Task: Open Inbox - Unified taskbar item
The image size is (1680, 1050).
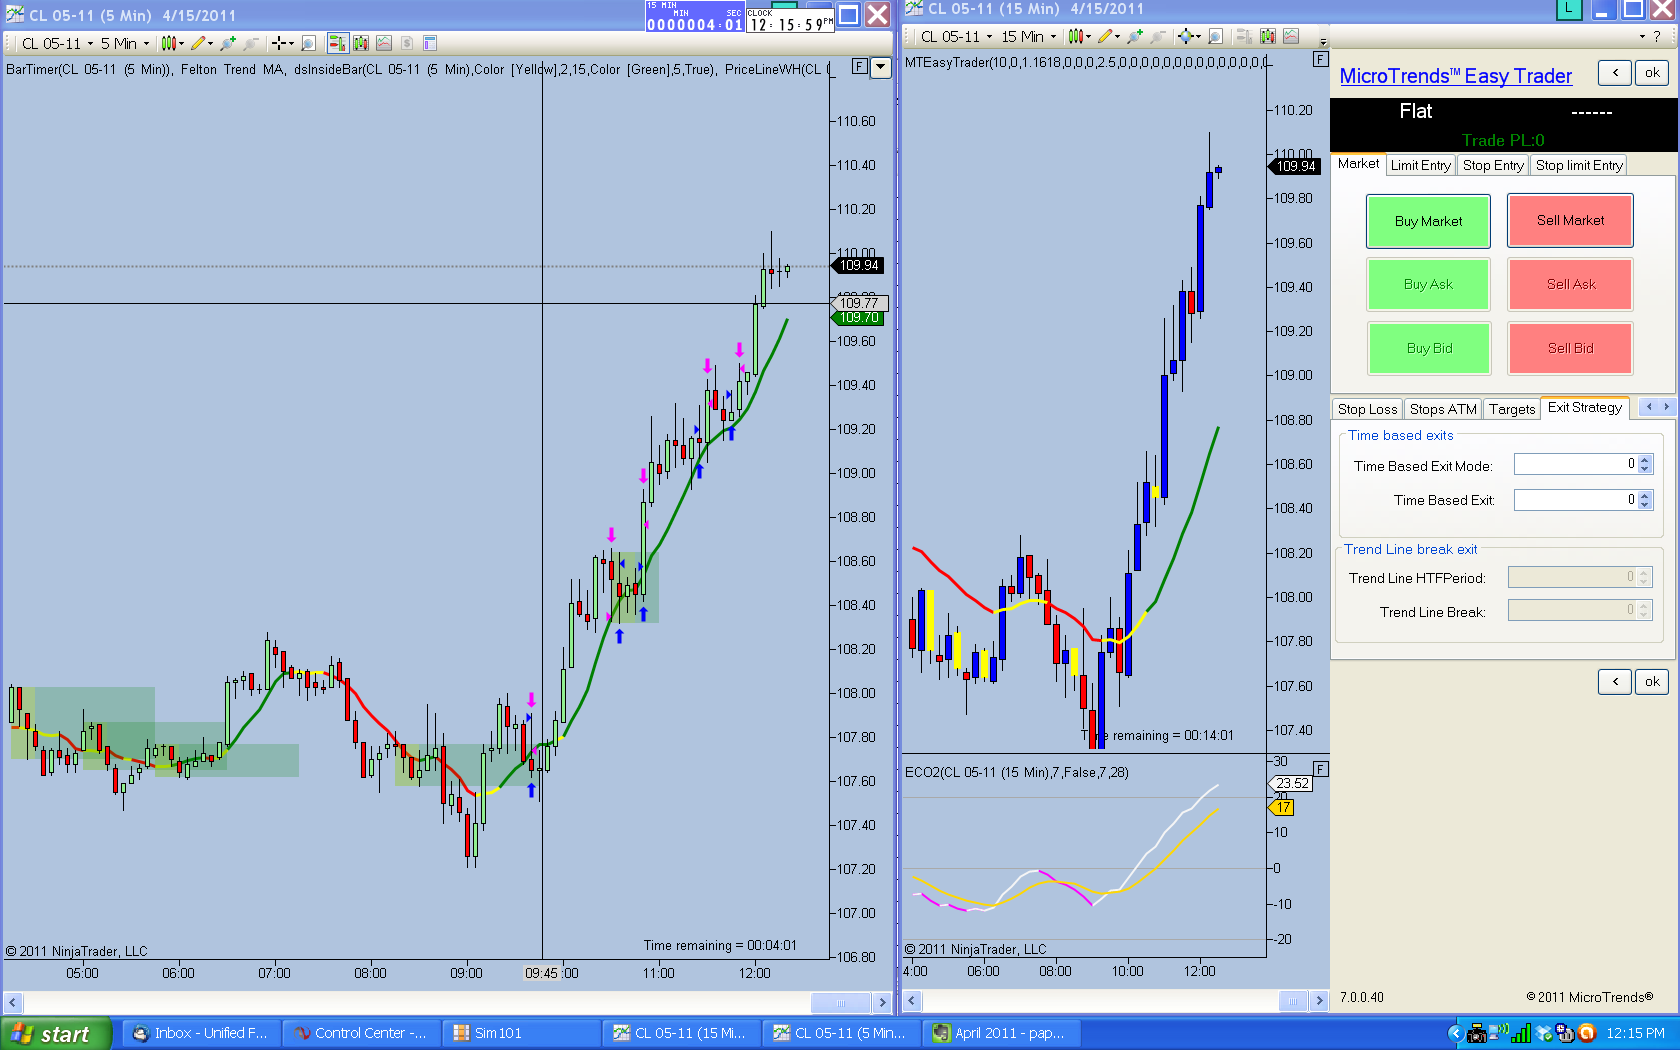Action: 200,1033
